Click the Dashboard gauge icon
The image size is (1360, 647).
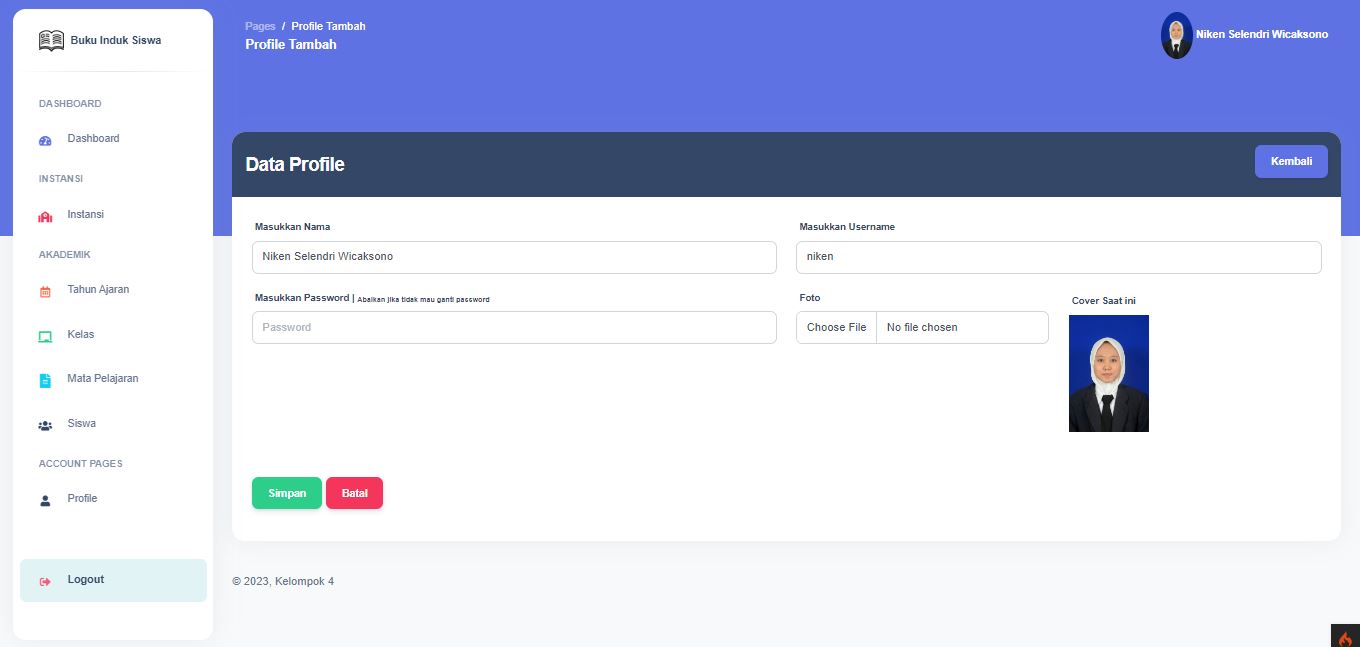tap(45, 141)
